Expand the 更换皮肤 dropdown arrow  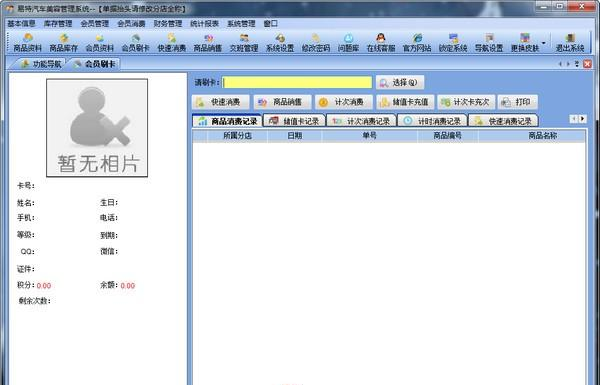[544, 43]
